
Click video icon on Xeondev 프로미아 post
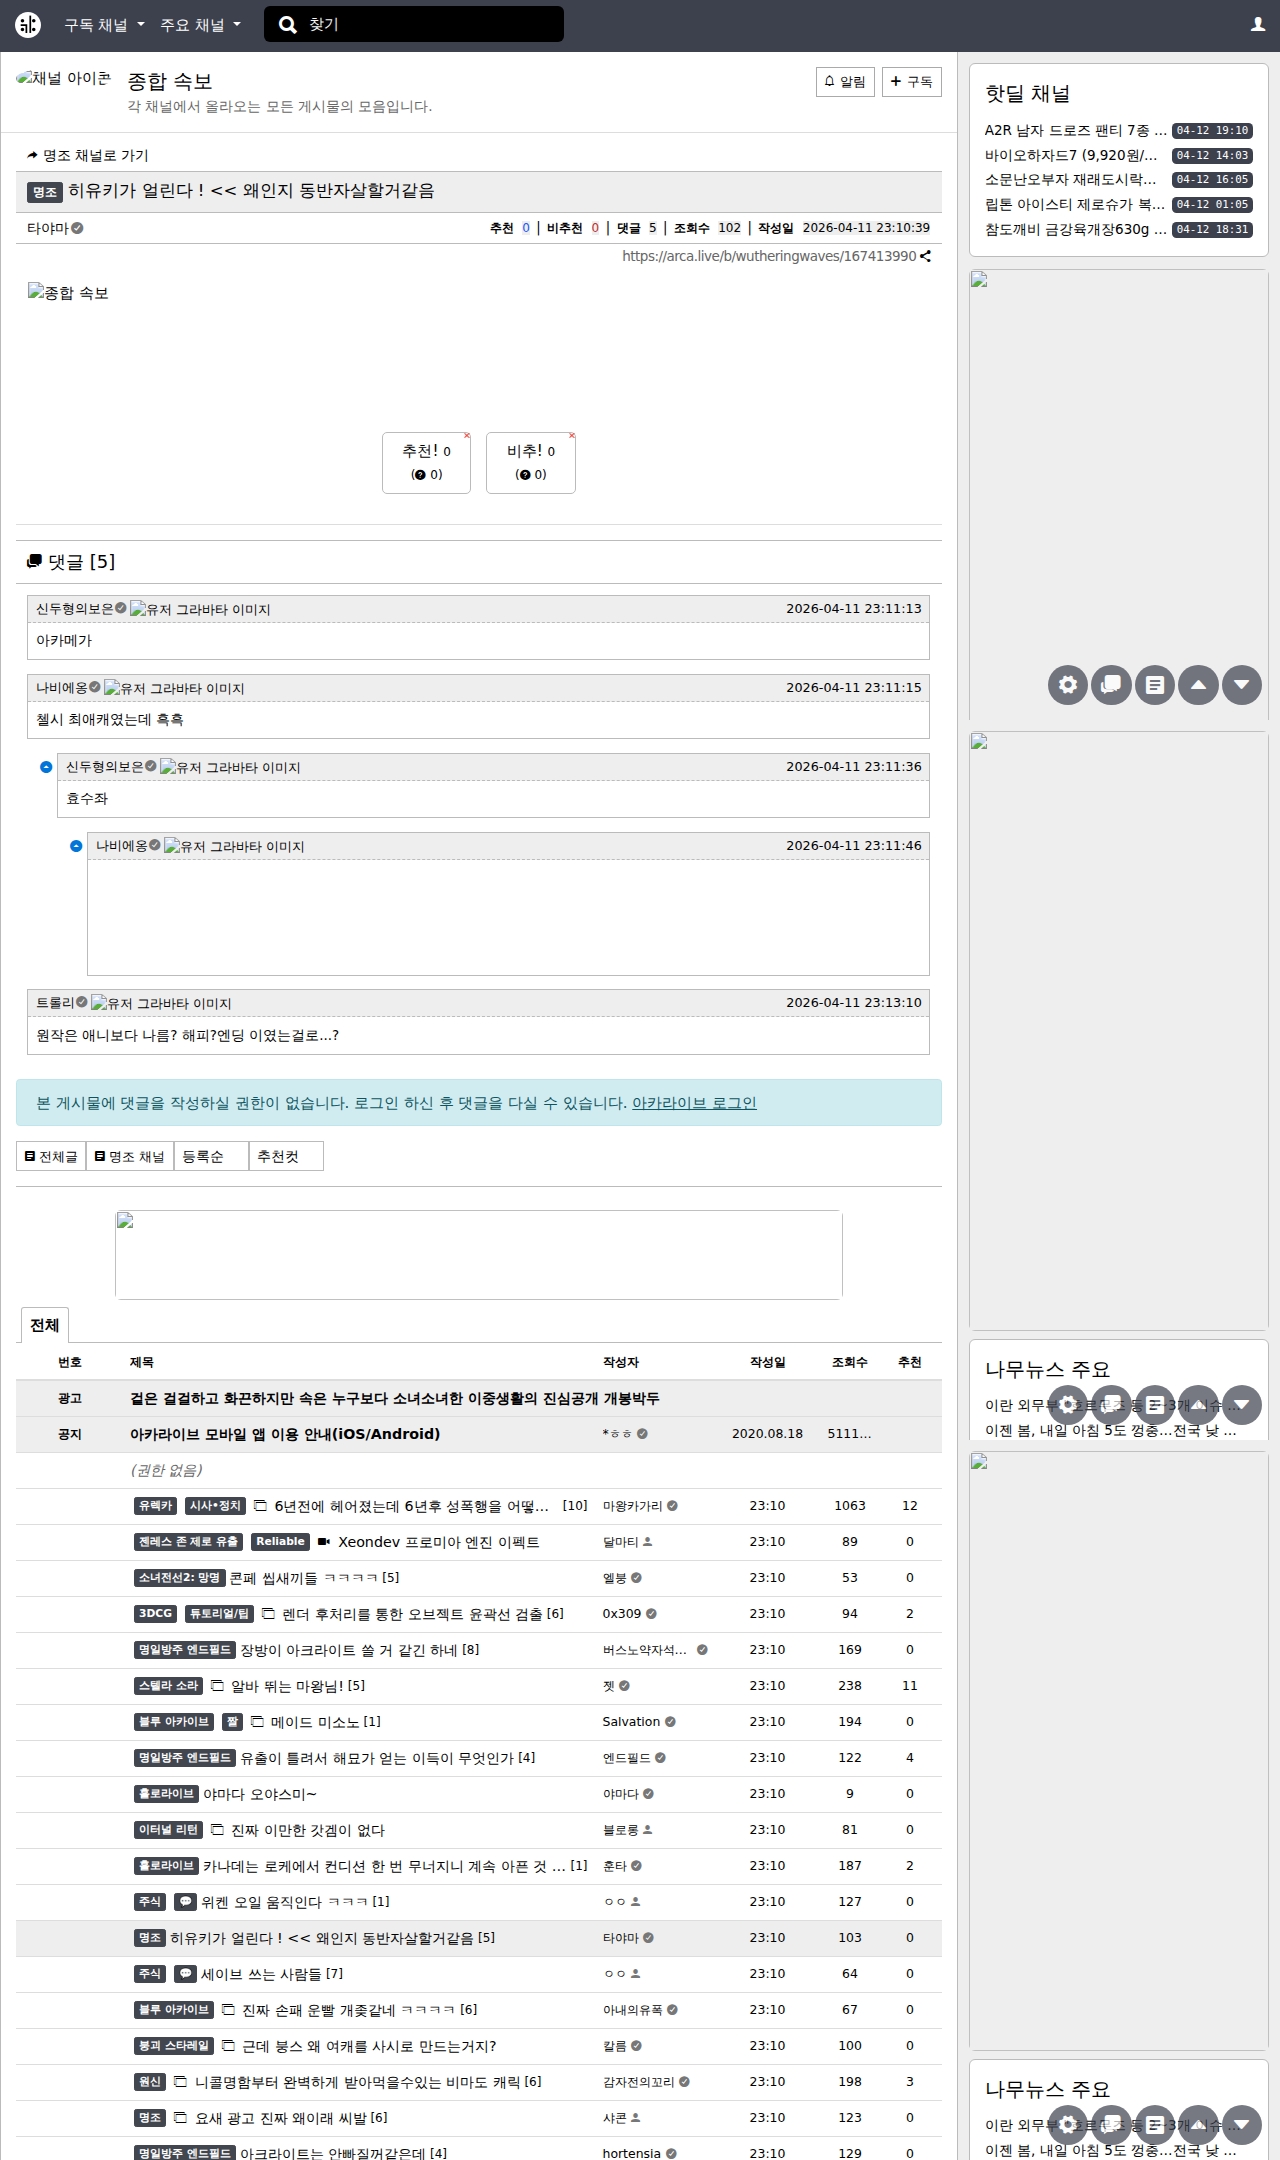pos(324,1542)
